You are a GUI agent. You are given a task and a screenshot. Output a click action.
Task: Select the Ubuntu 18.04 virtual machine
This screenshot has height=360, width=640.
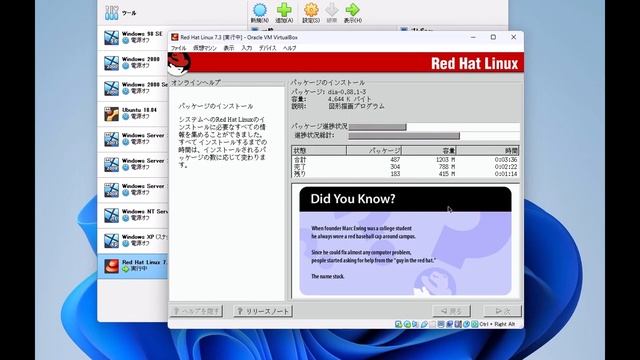pyautogui.click(x=133, y=113)
